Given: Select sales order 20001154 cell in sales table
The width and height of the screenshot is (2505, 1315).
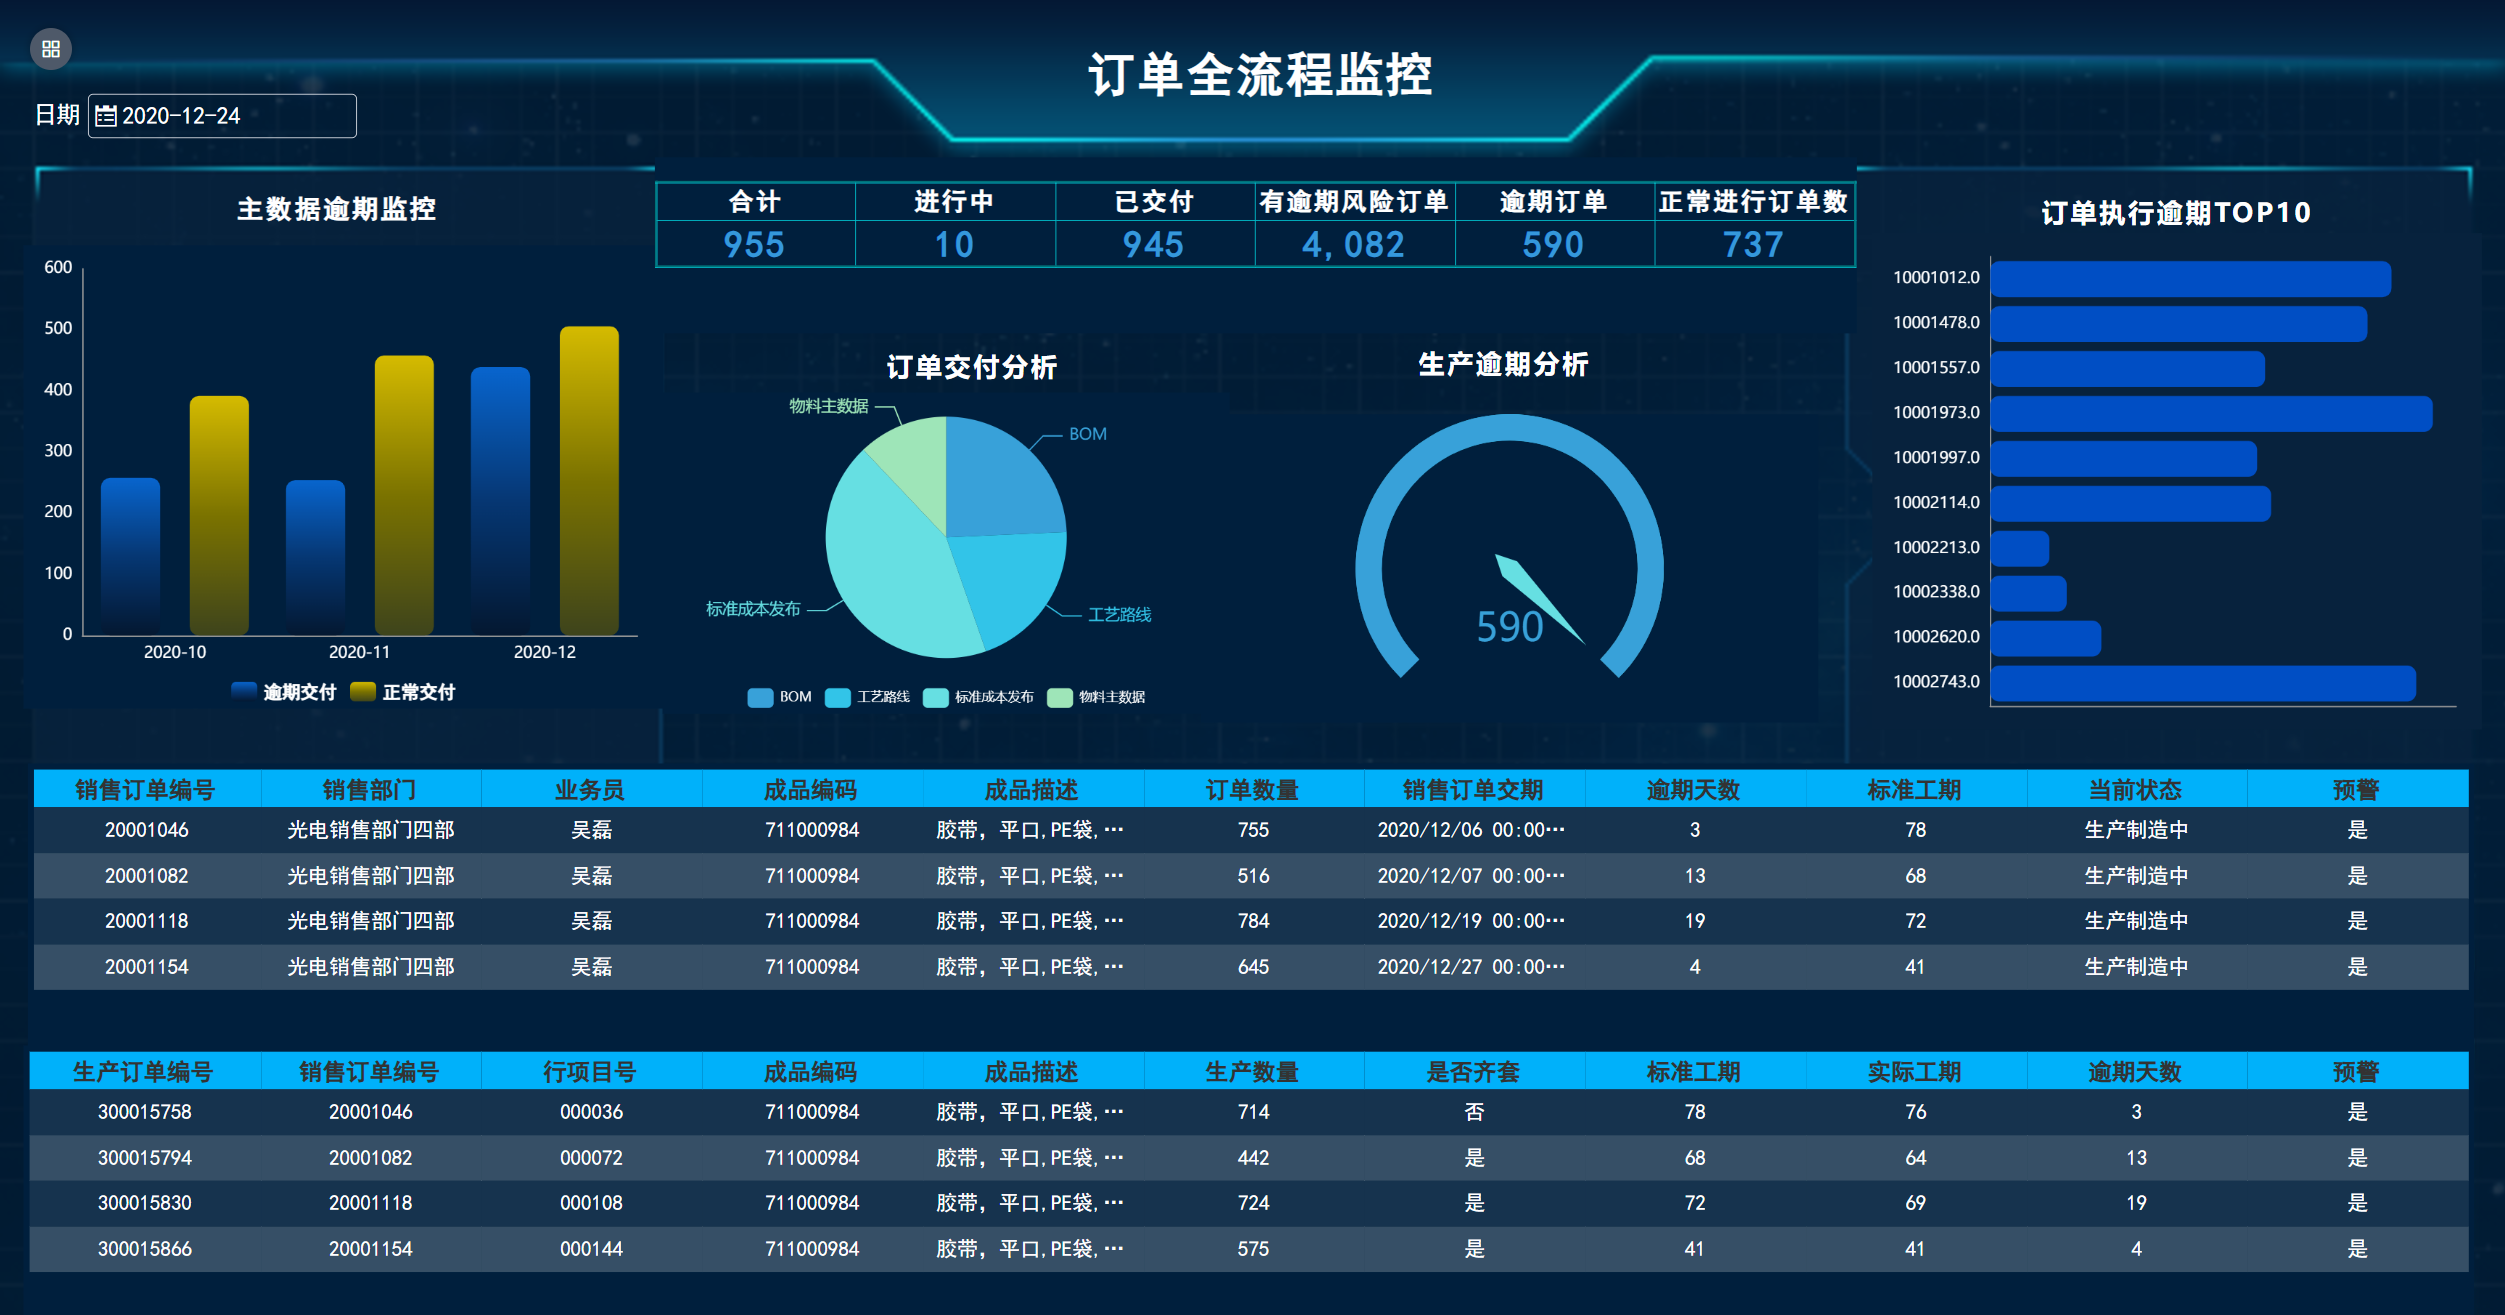Looking at the screenshot, I should pyautogui.click(x=147, y=967).
